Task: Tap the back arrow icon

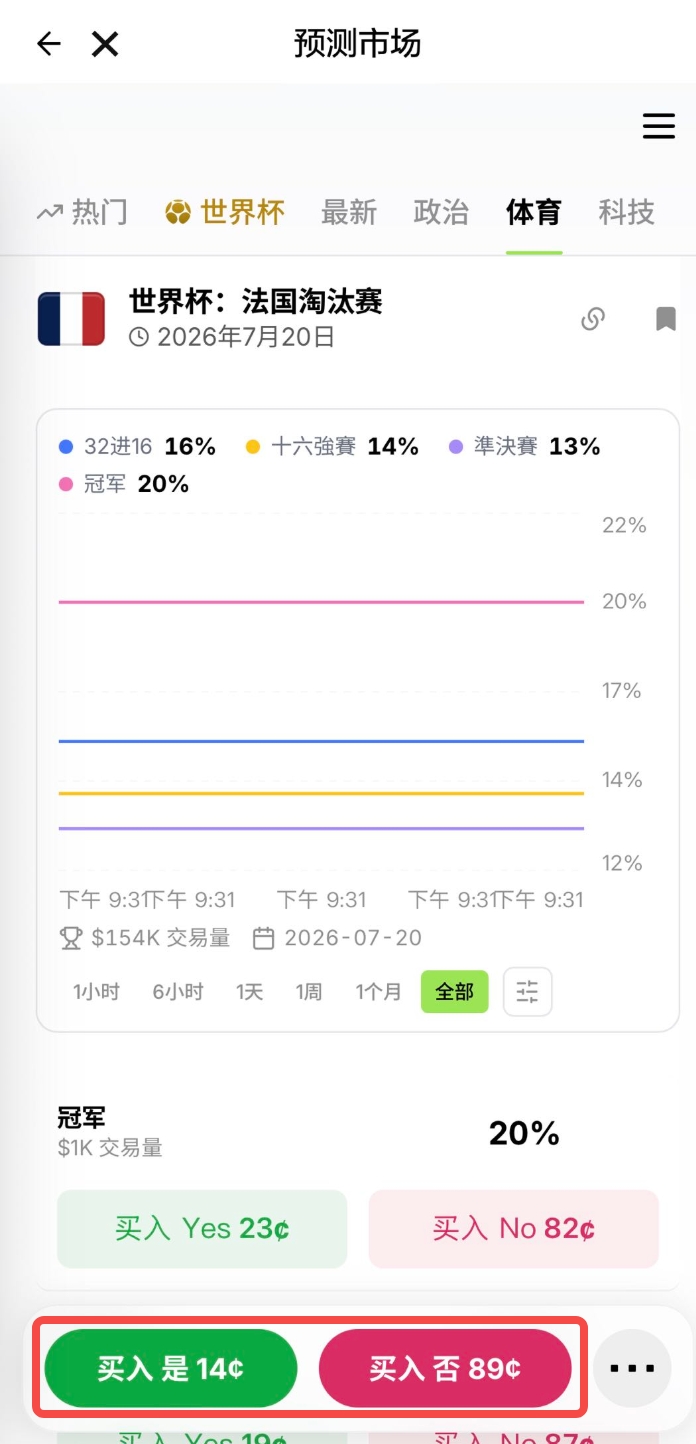Action: point(48,44)
